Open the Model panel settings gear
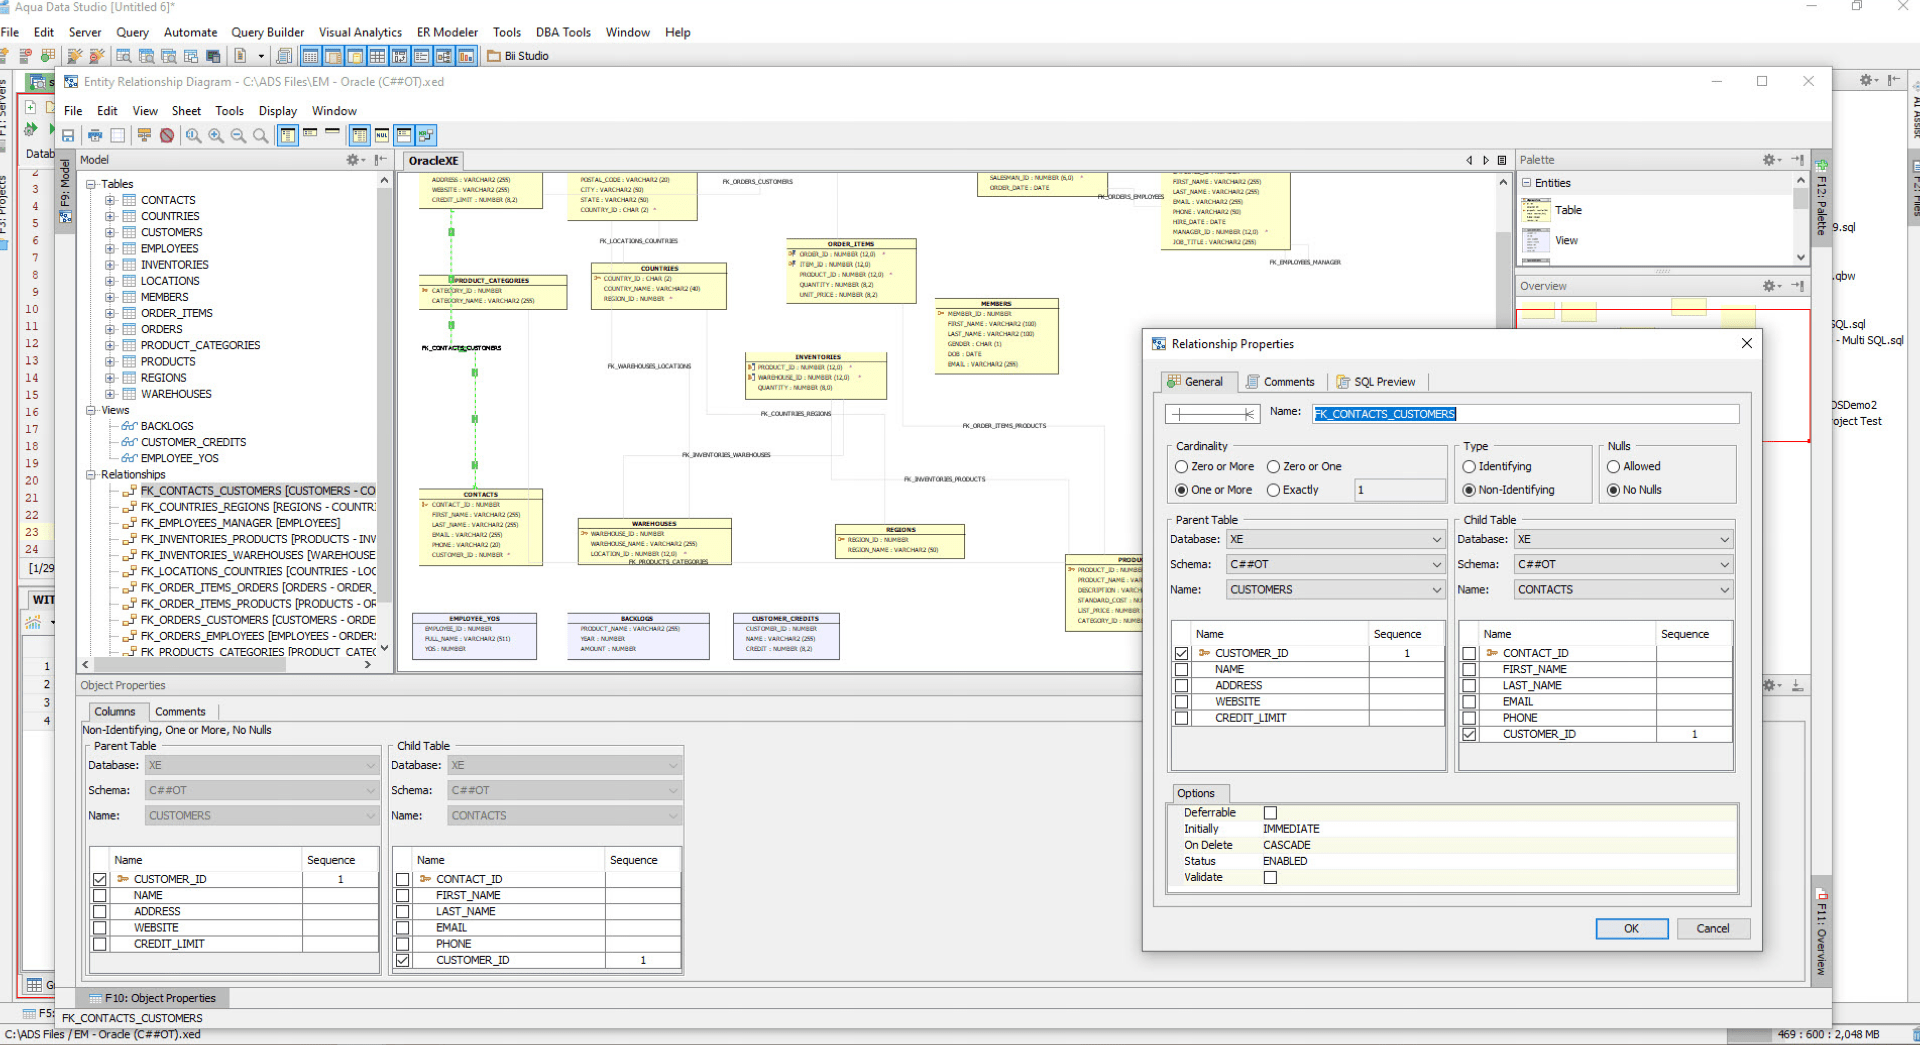 (x=354, y=160)
